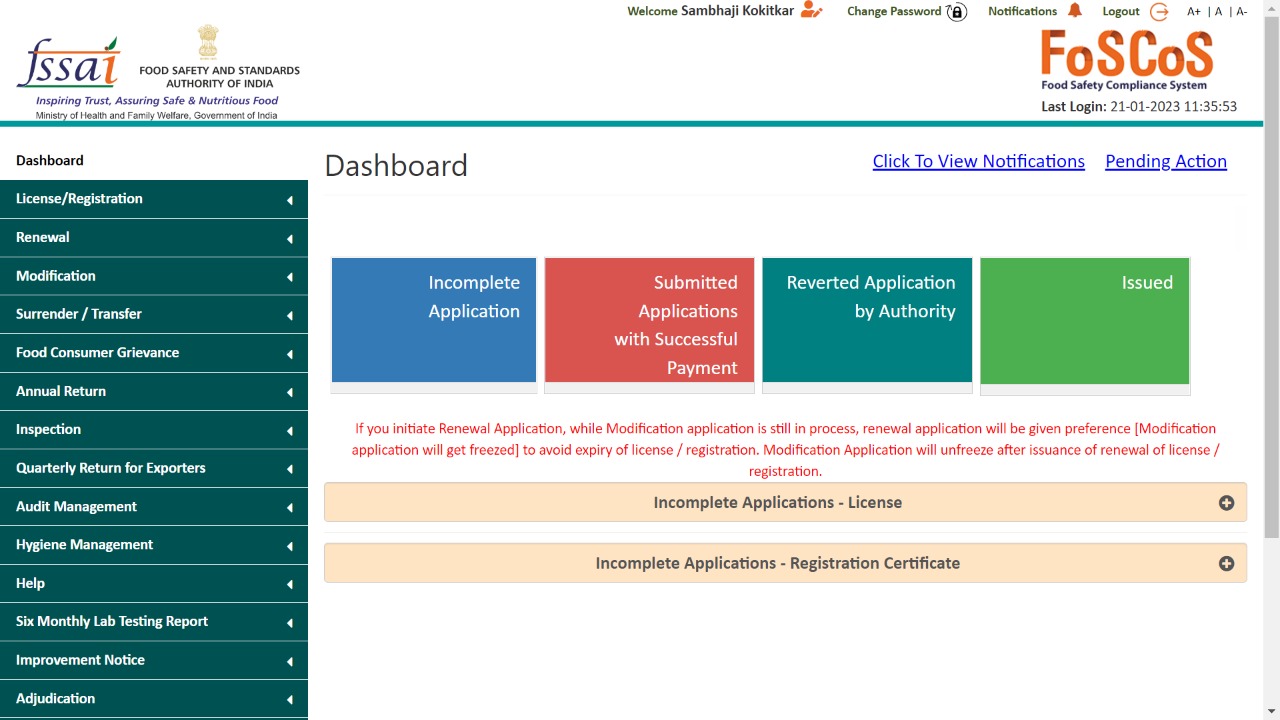Screen dimensions: 1280x720
Task: Open the Notifications link in header
Action: coord(1022,11)
